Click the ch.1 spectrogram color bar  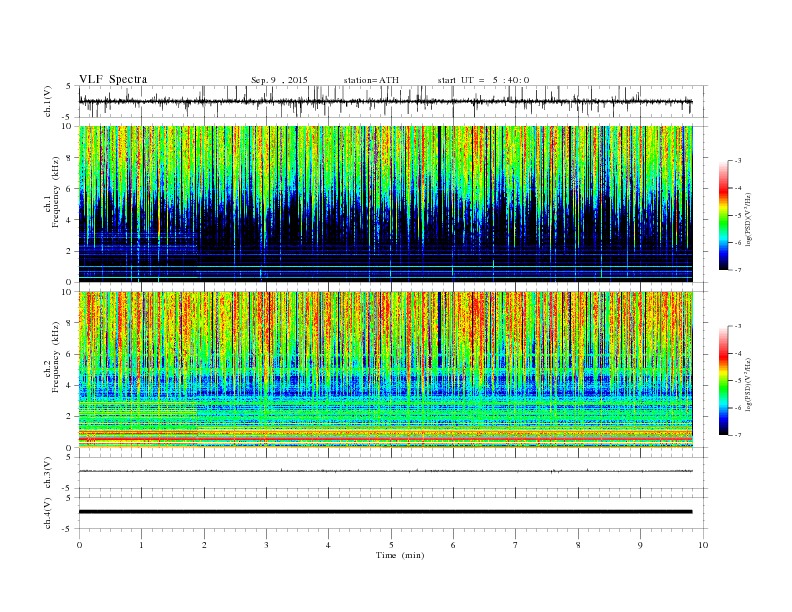(x=723, y=215)
